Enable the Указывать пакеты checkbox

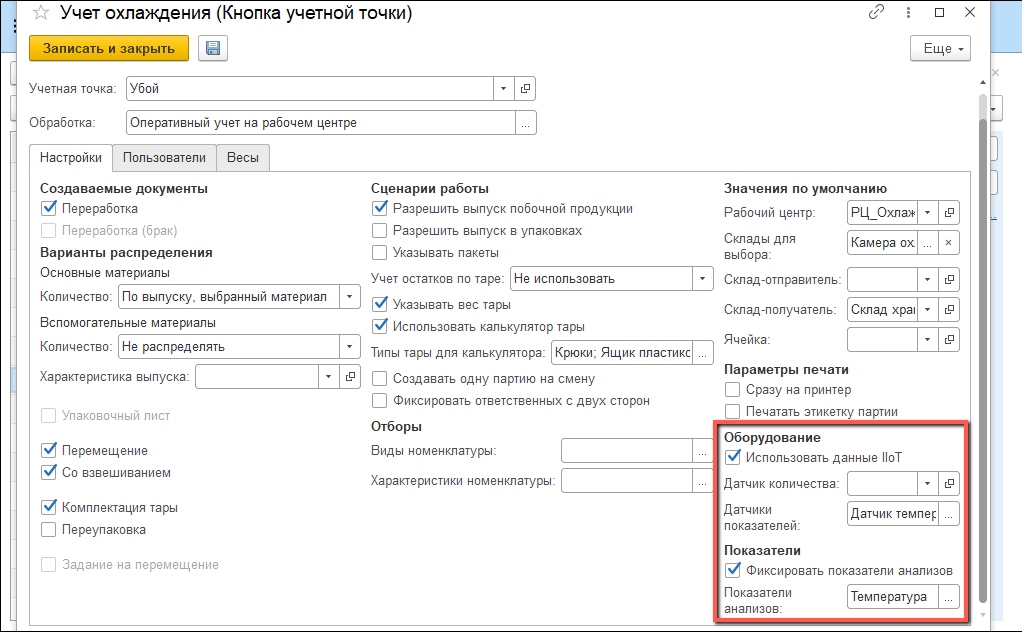pyautogui.click(x=380, y=253)
